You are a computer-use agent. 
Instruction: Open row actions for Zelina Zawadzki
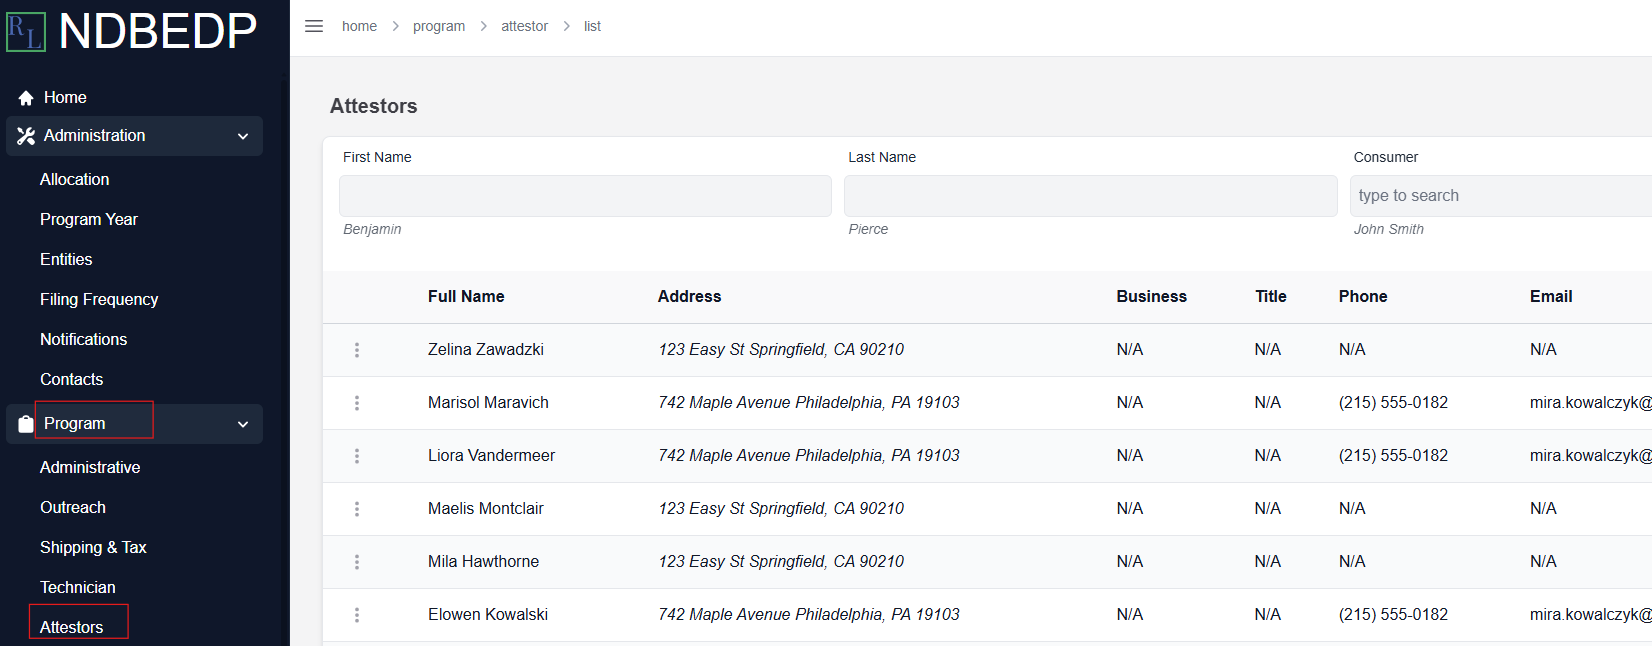pos(357,350)
